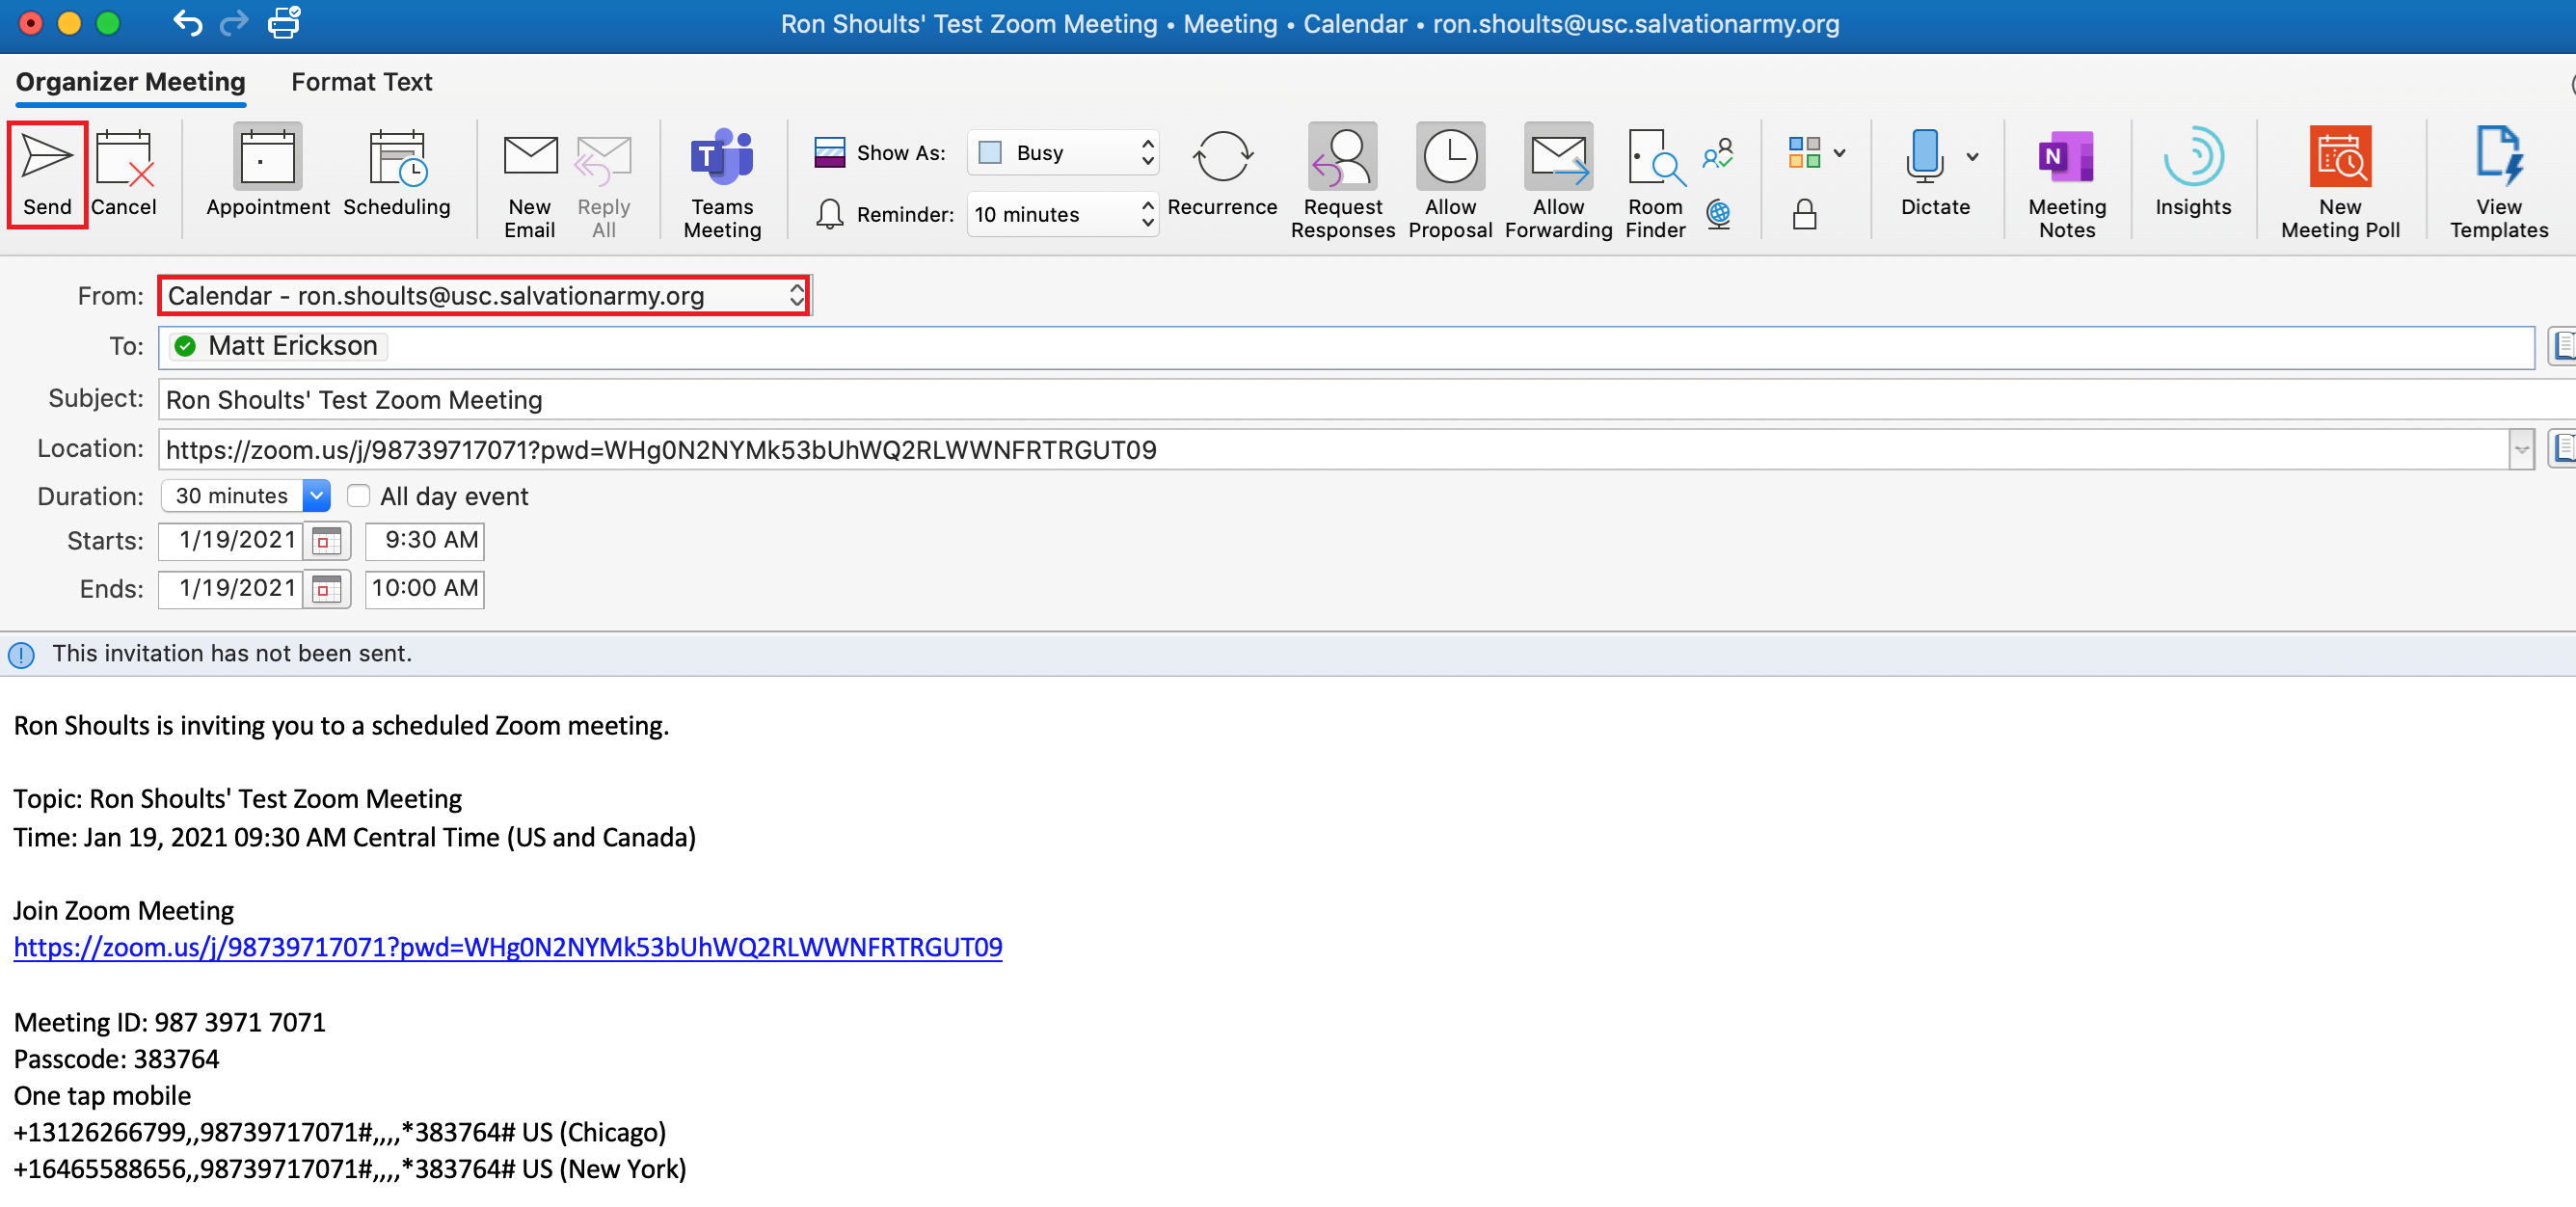Toggle Request Responses option

click(1341, 159)
